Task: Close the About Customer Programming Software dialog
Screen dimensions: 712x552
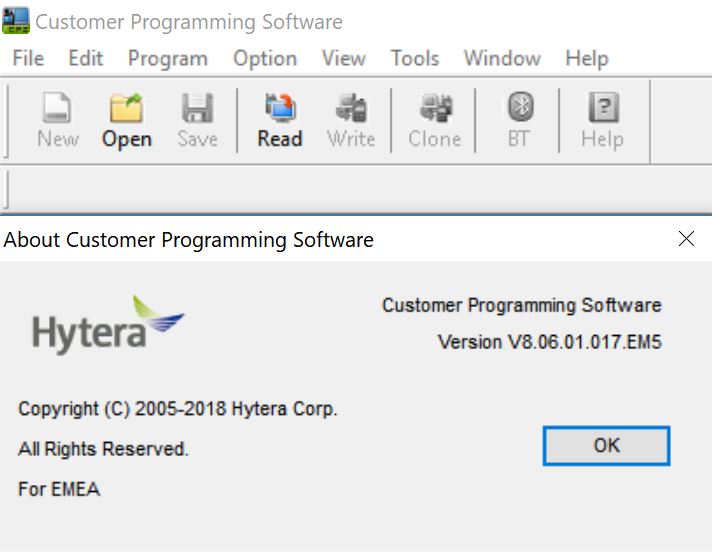Action: [x=686, y=238]
